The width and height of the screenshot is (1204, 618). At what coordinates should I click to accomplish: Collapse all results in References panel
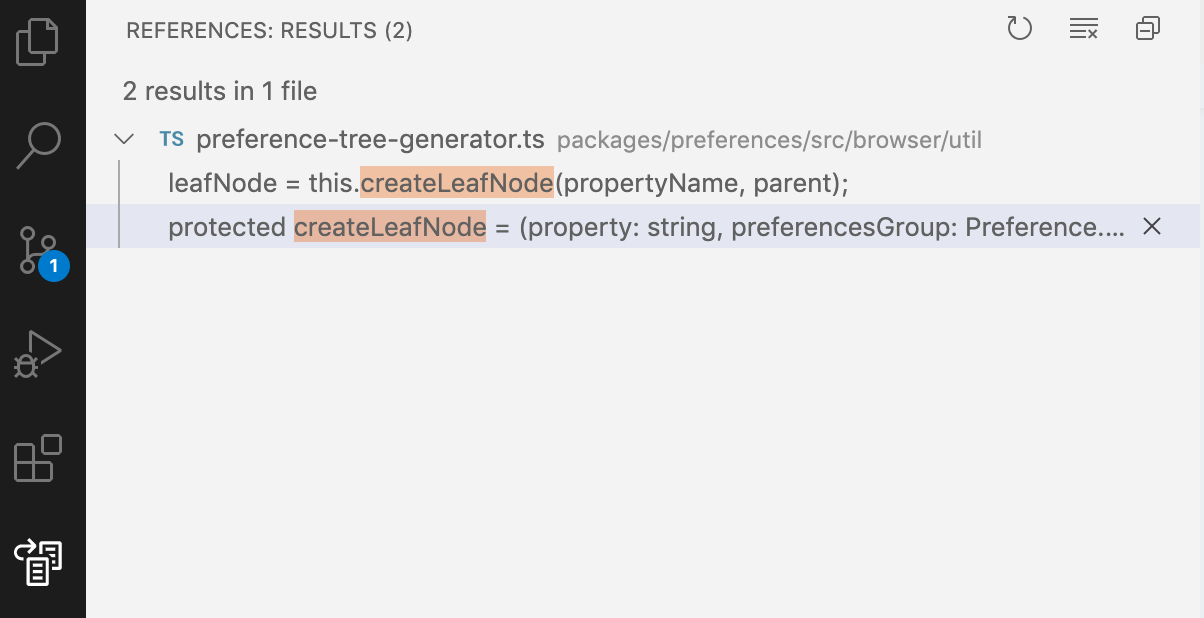pos(1147,29)
